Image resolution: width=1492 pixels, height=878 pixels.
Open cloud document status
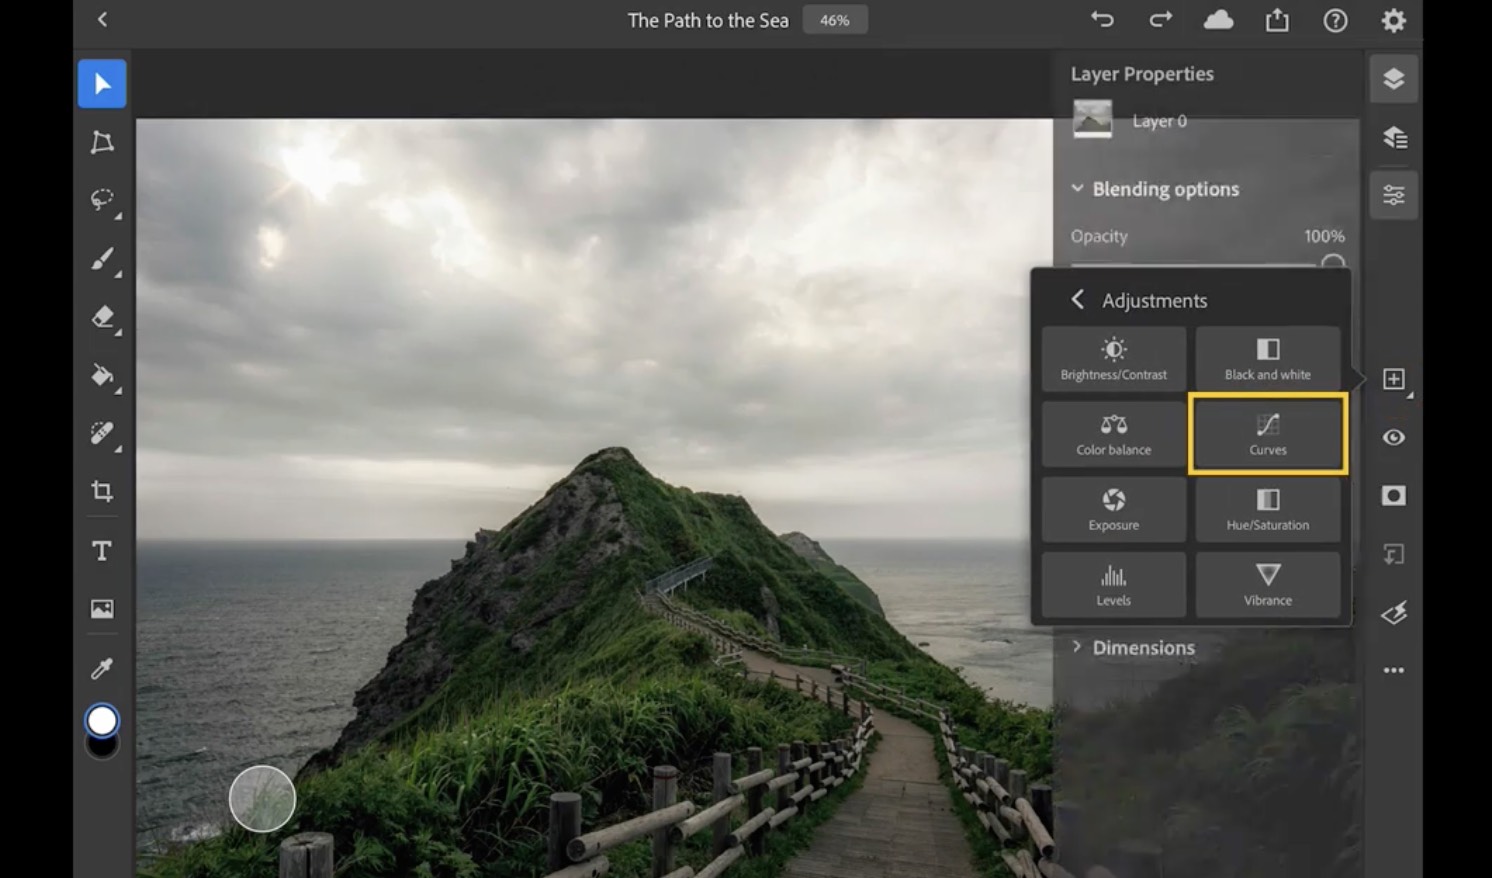click(1218, 19)
